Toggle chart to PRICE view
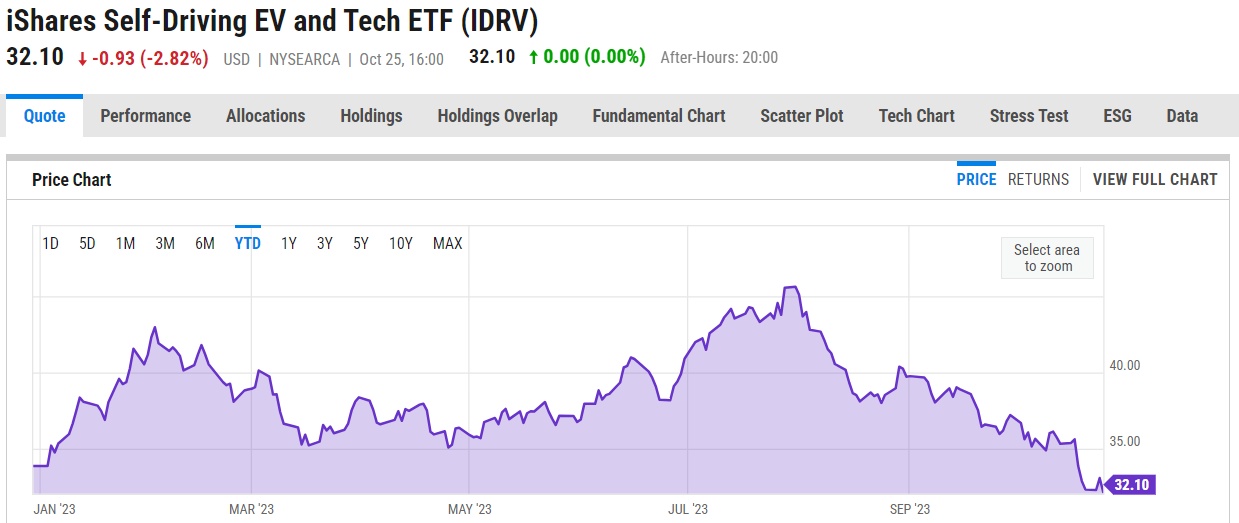The image size is (1239, 523). pyautogui.click(x=976, y=180)
